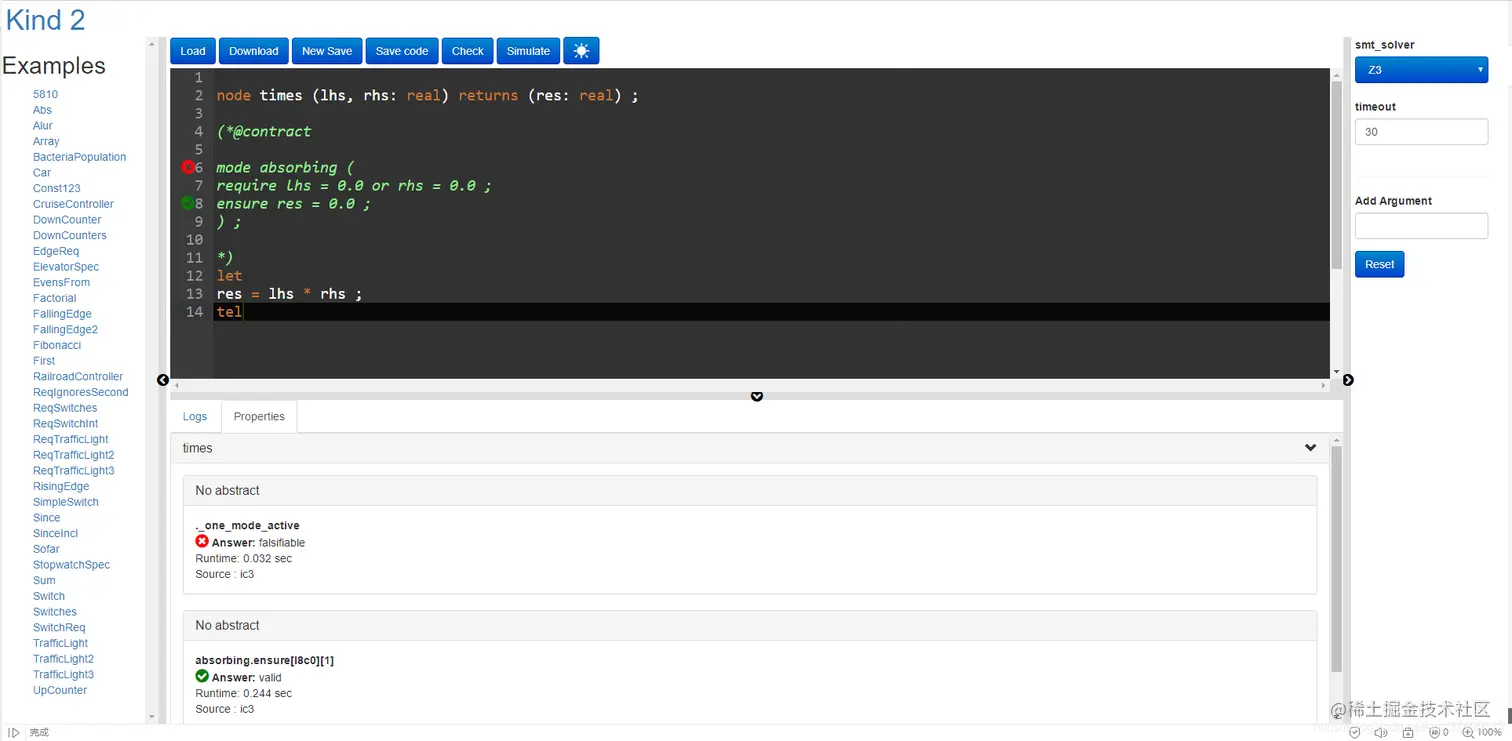Open the 5810 example

45,94
